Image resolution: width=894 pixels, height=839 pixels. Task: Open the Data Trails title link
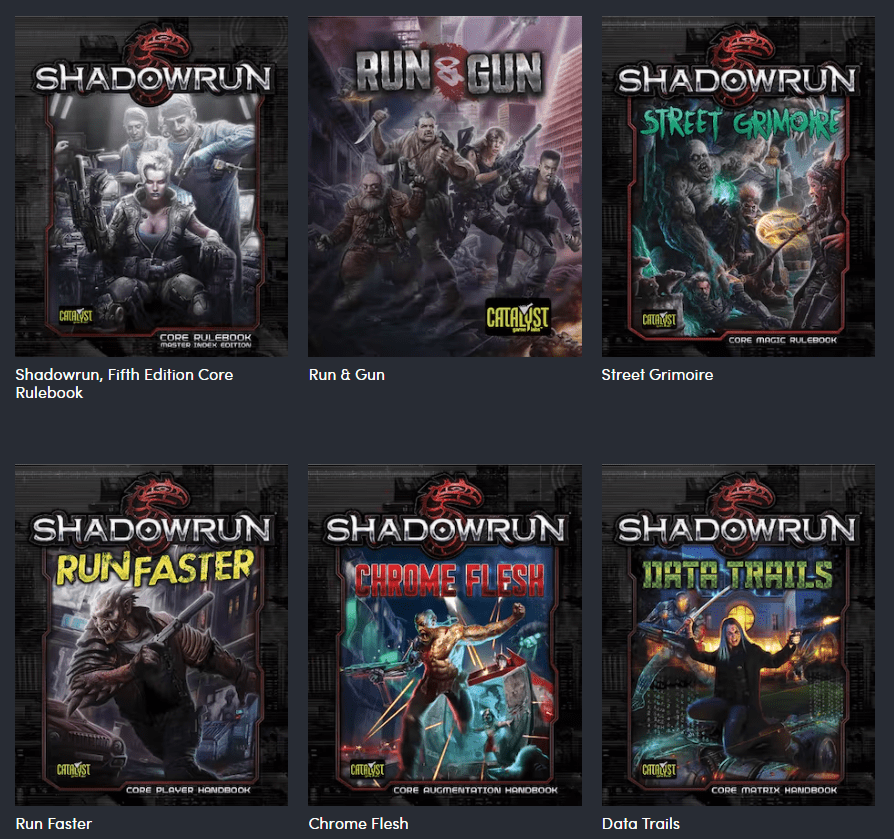tap(640, 824)
